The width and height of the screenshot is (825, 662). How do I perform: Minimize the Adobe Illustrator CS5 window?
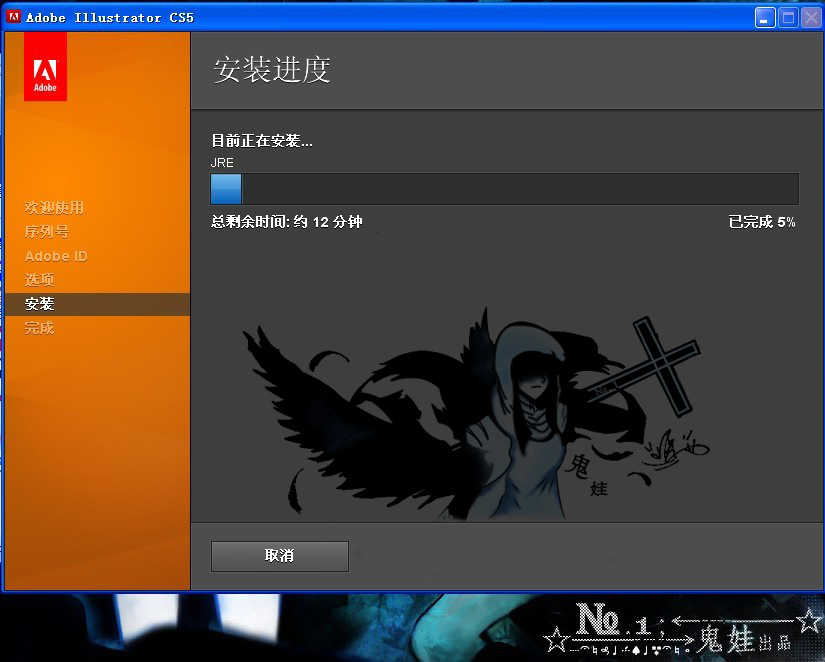click(764, 18)
